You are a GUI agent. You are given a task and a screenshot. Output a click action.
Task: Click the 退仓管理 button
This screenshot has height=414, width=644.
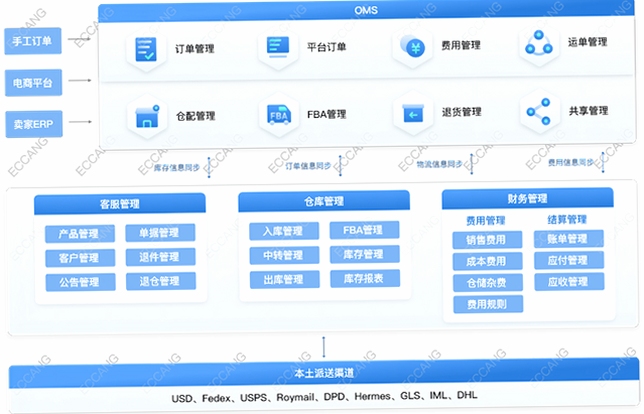(x=161, y=281)
